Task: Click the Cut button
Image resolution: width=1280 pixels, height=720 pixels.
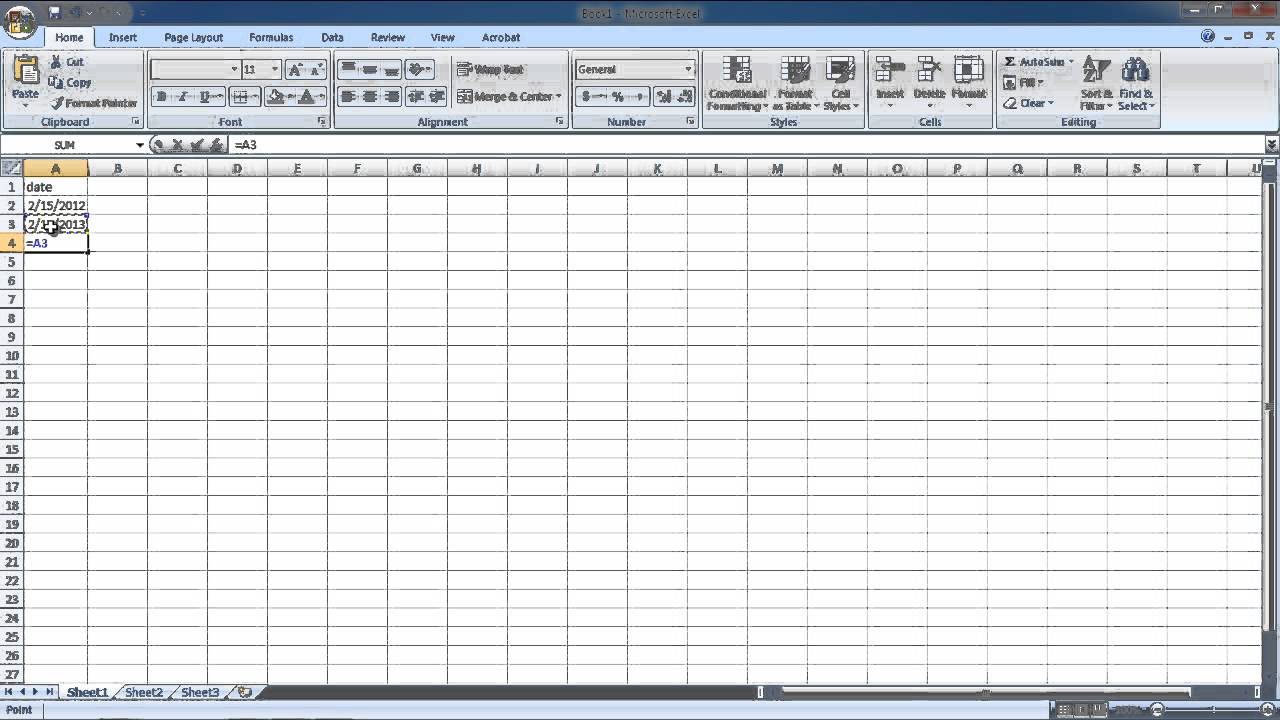Action: 67,62
